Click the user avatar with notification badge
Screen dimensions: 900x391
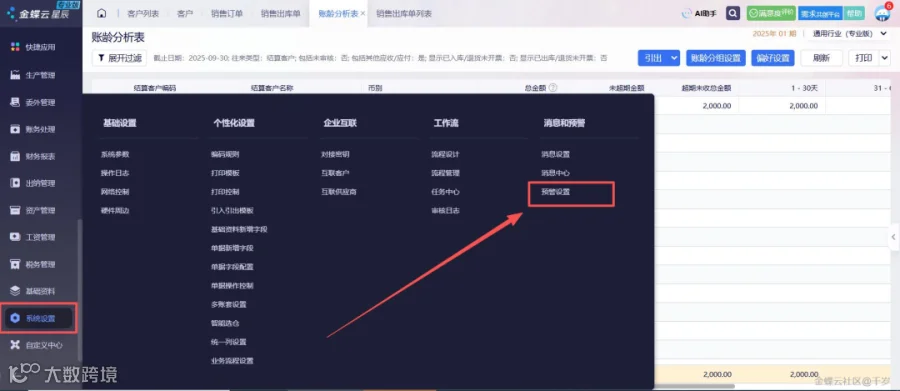(882, 13)
